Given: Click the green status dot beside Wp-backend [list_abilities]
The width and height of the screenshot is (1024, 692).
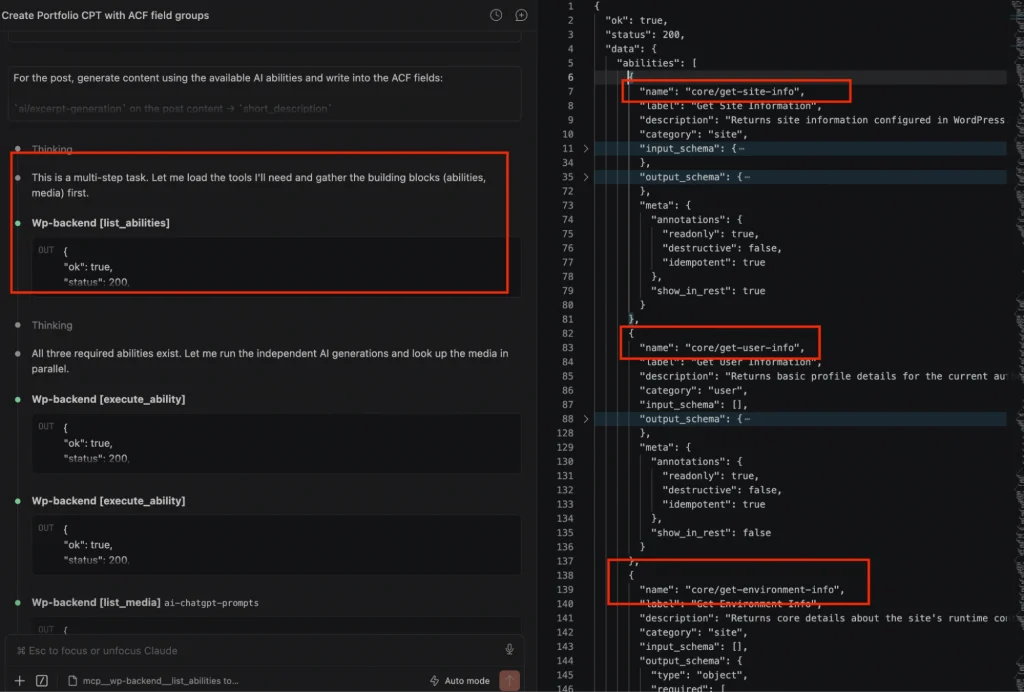Looking at the screenshot, I should (x=18, y=223).
